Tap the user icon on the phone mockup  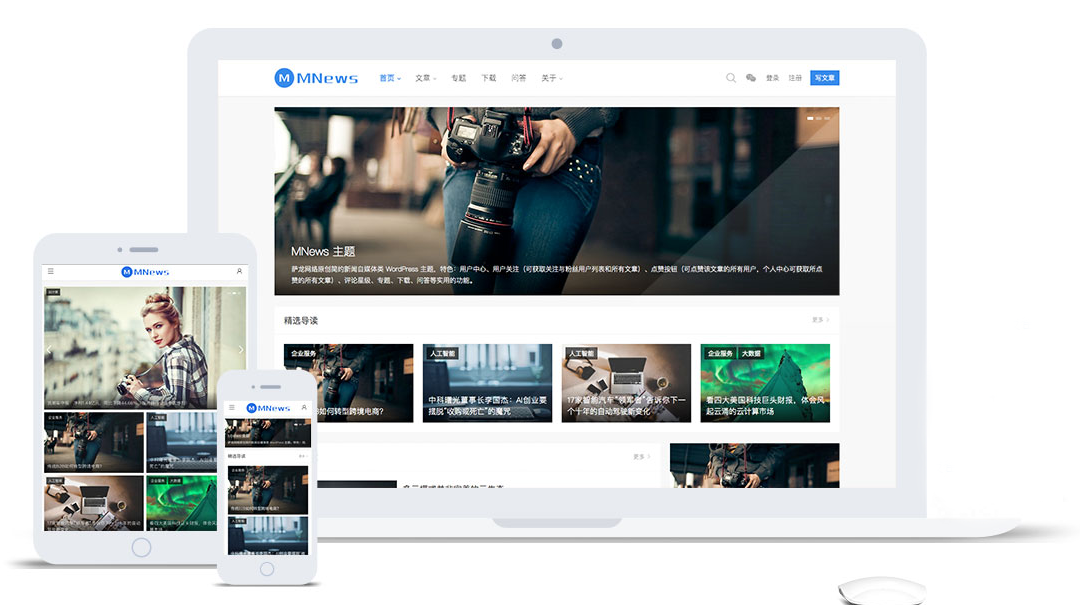(304, 408)
